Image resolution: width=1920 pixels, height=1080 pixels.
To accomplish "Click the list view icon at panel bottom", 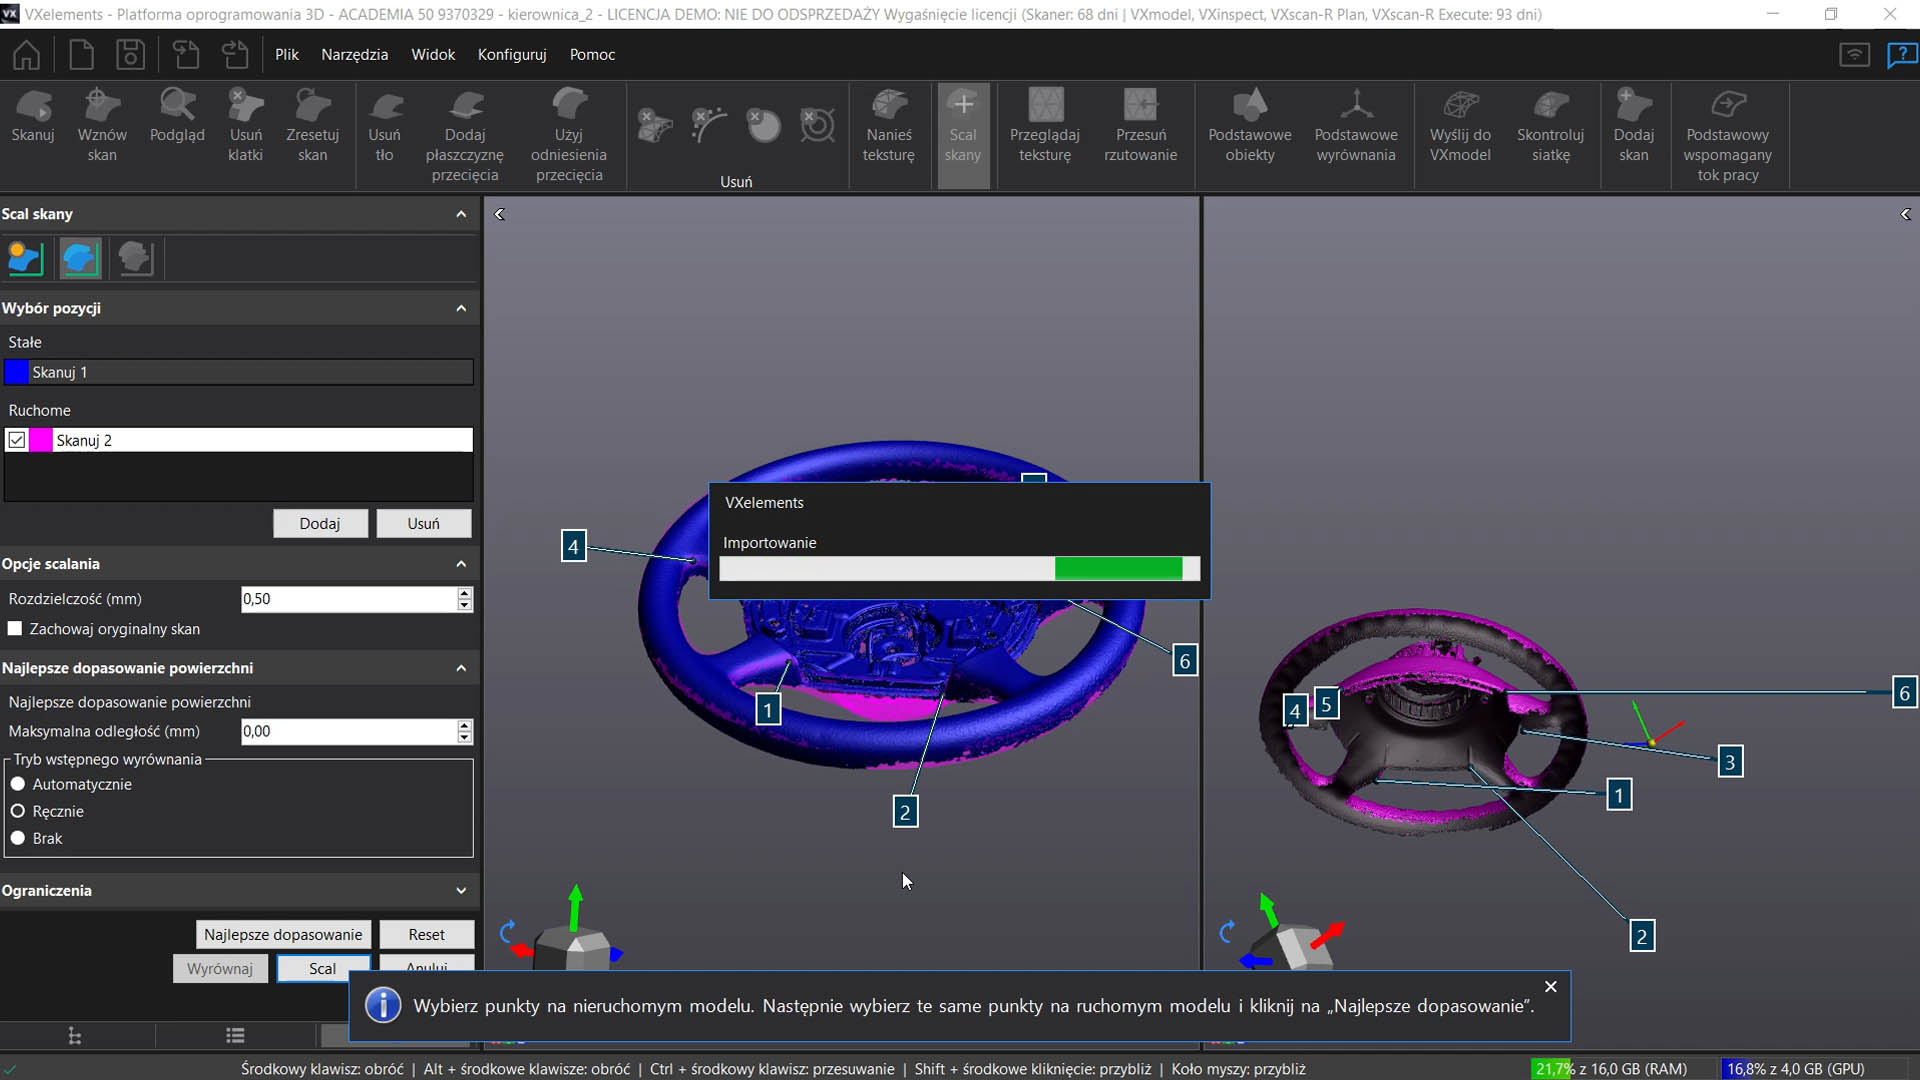I will (x=235, y=1036).
